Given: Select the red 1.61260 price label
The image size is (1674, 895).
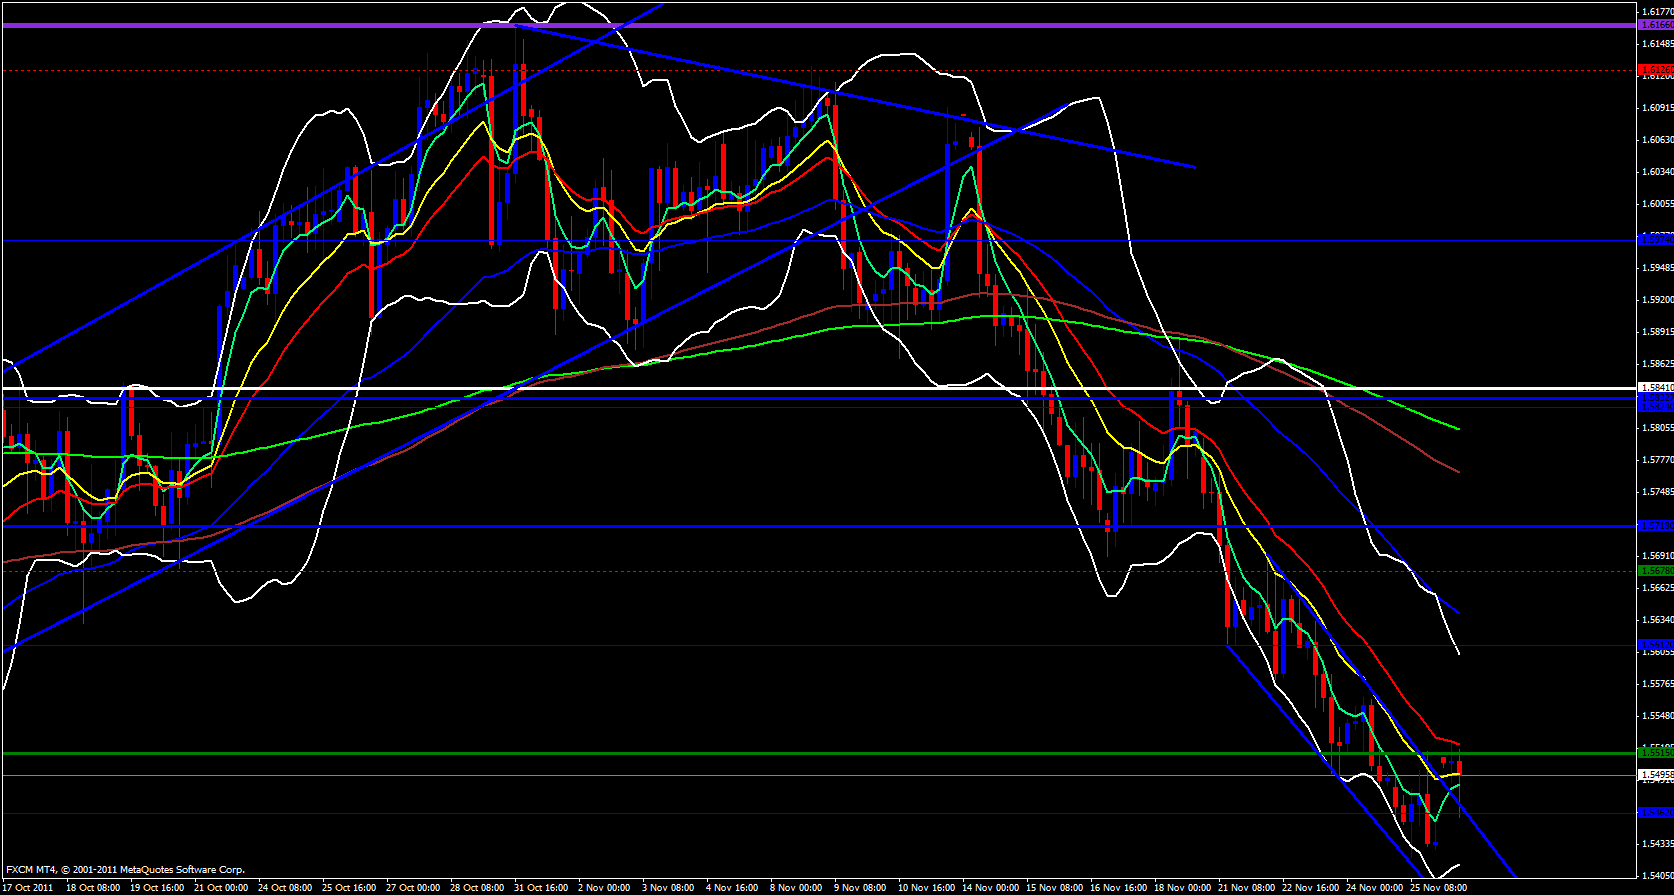Looking at the screenshot, I should [1655, 70].
